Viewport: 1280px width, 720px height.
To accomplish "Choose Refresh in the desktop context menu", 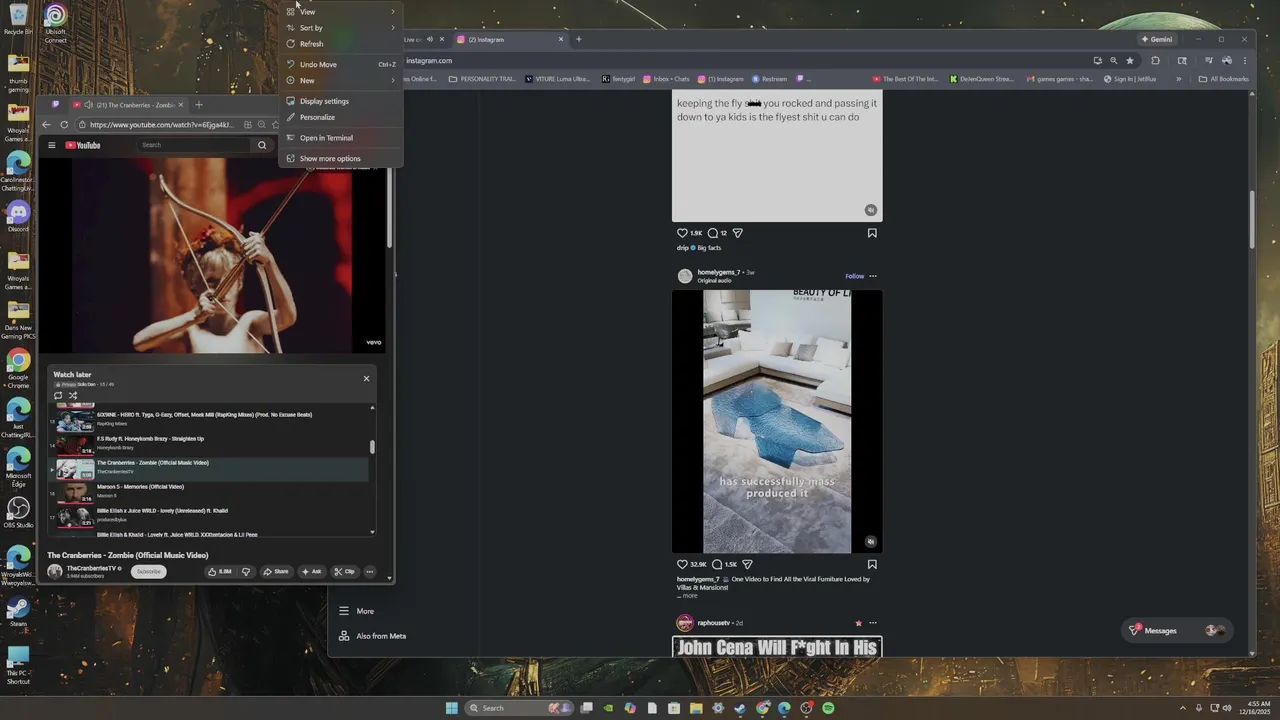I will 340,44.
